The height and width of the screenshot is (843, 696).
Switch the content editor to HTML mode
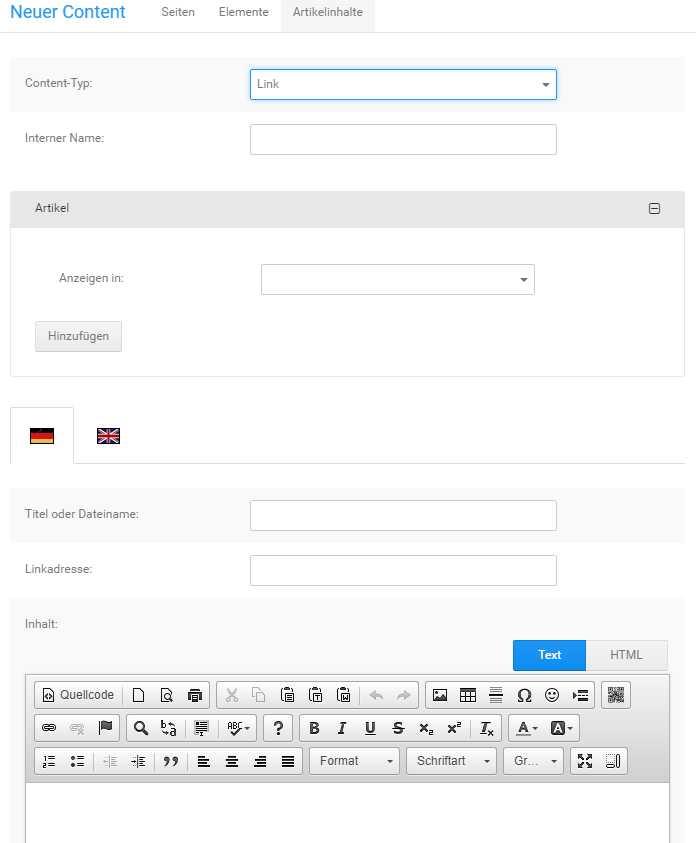[626, 655]
